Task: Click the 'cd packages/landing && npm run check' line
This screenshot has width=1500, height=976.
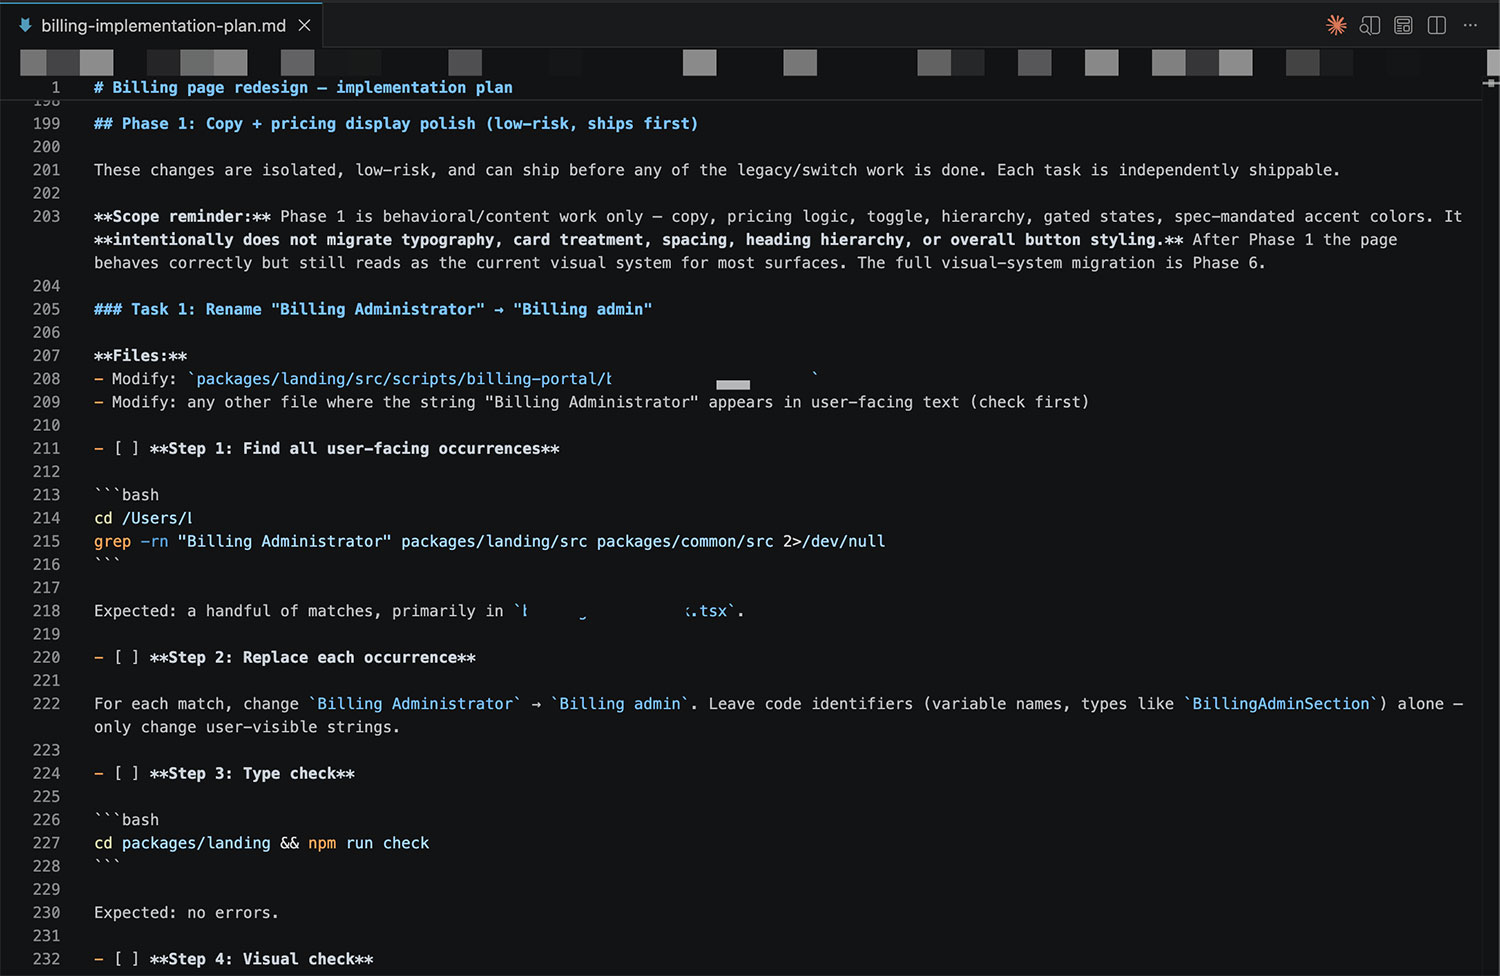Action: tap(261, 843)
